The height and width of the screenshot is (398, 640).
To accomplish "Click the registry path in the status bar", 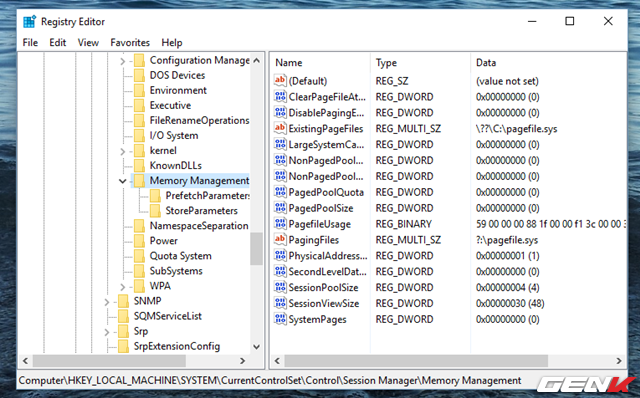I will 270,380.
